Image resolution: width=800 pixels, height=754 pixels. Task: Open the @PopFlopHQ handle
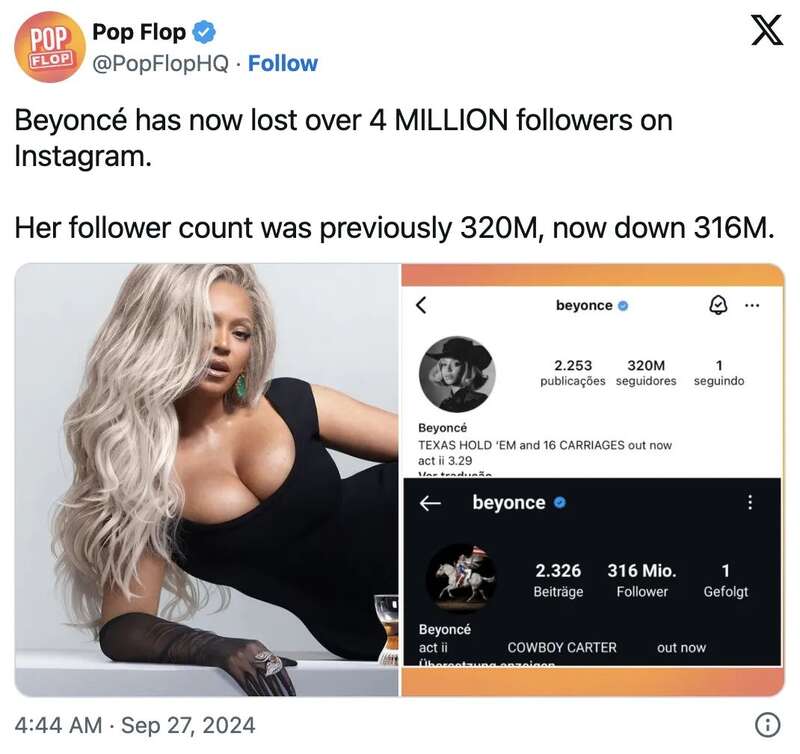coord(160,64)
